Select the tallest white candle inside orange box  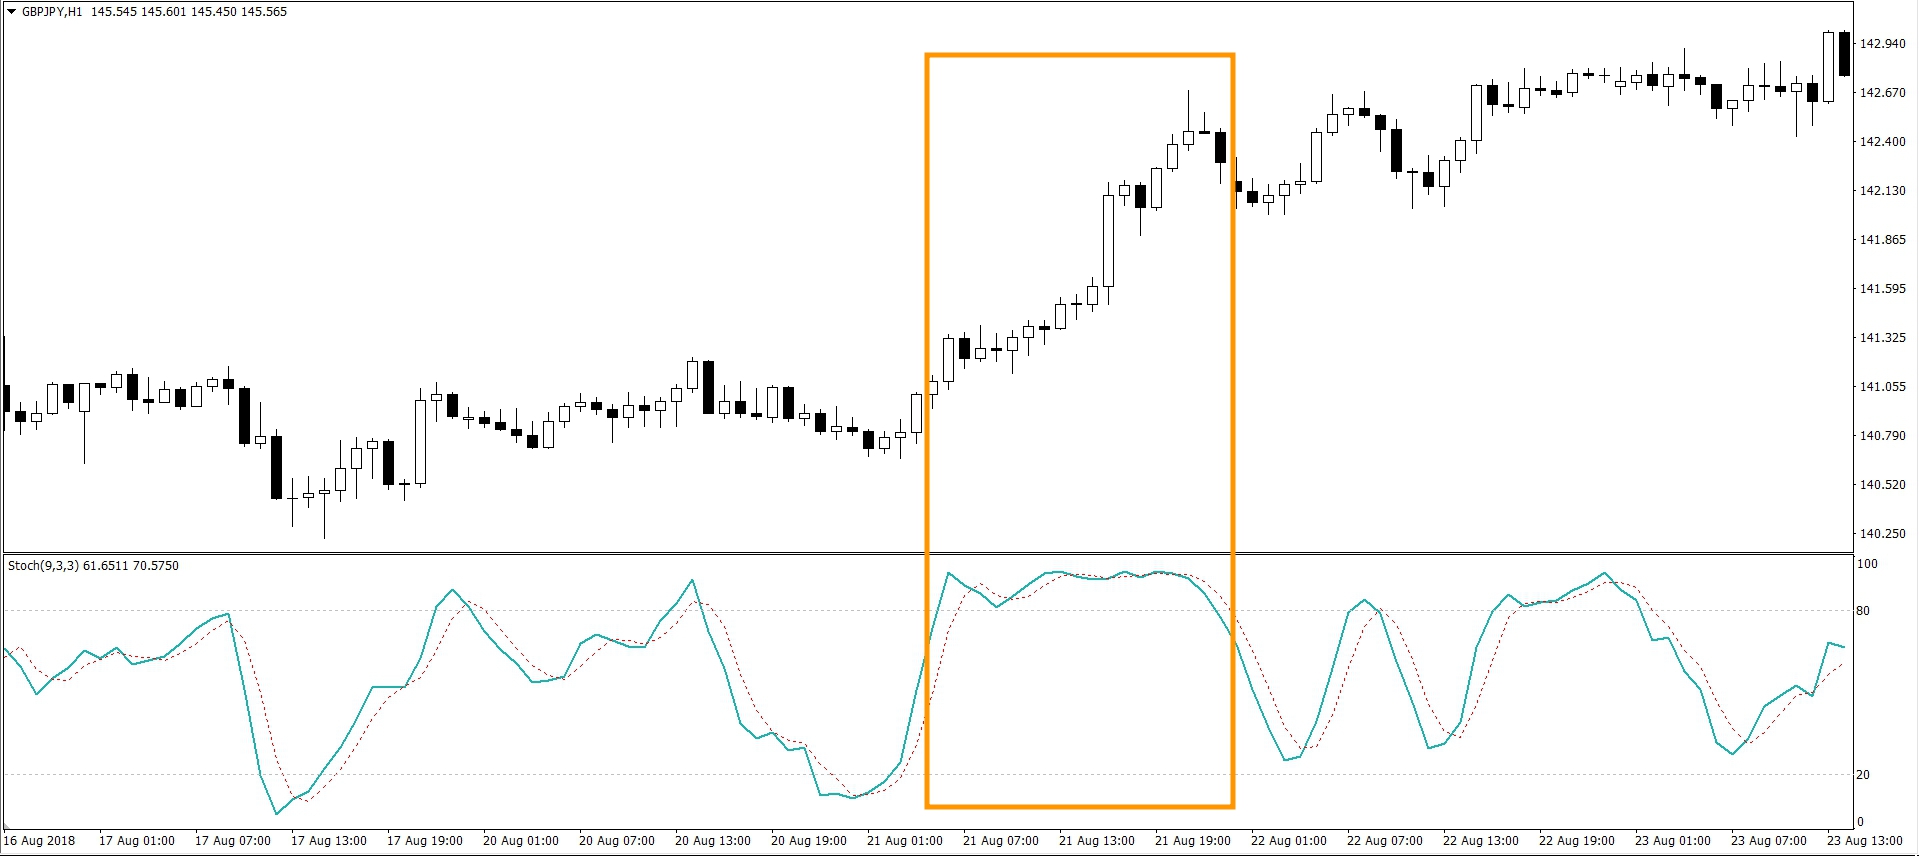pos(1108,240)
